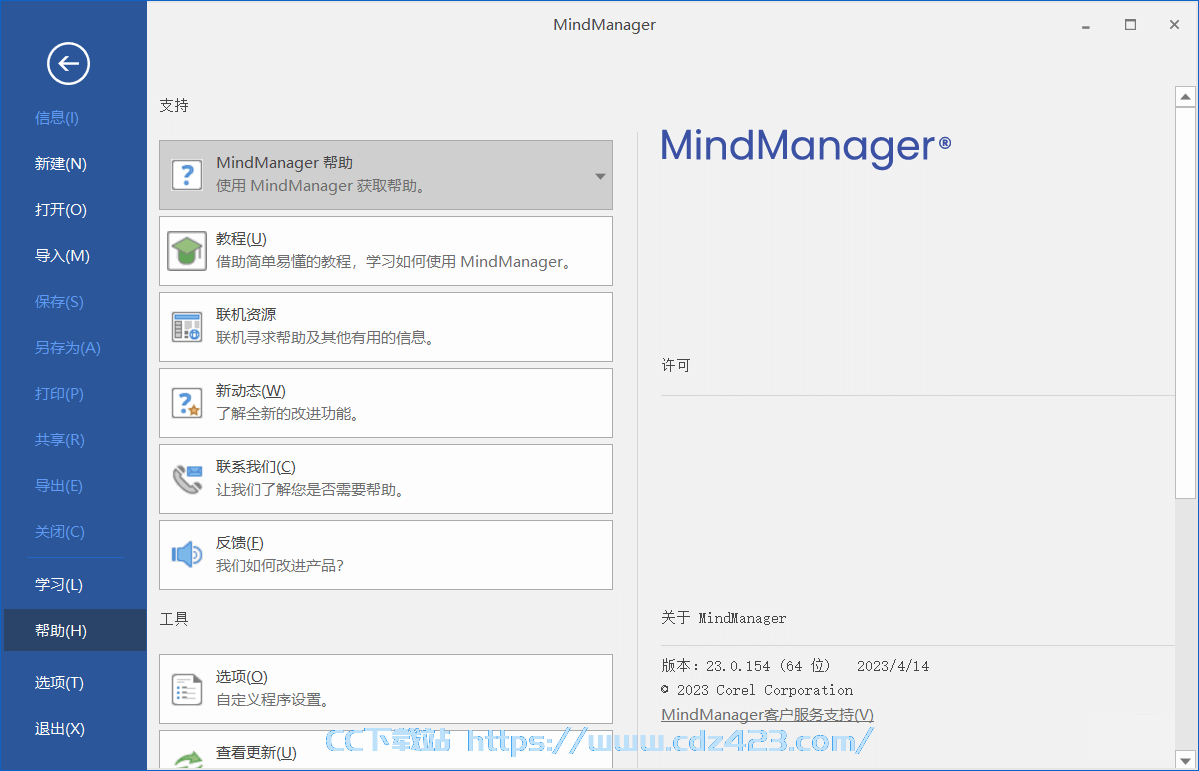
Task: Click the 联系我们 phone and mail icon
Action: pos(187,479)
